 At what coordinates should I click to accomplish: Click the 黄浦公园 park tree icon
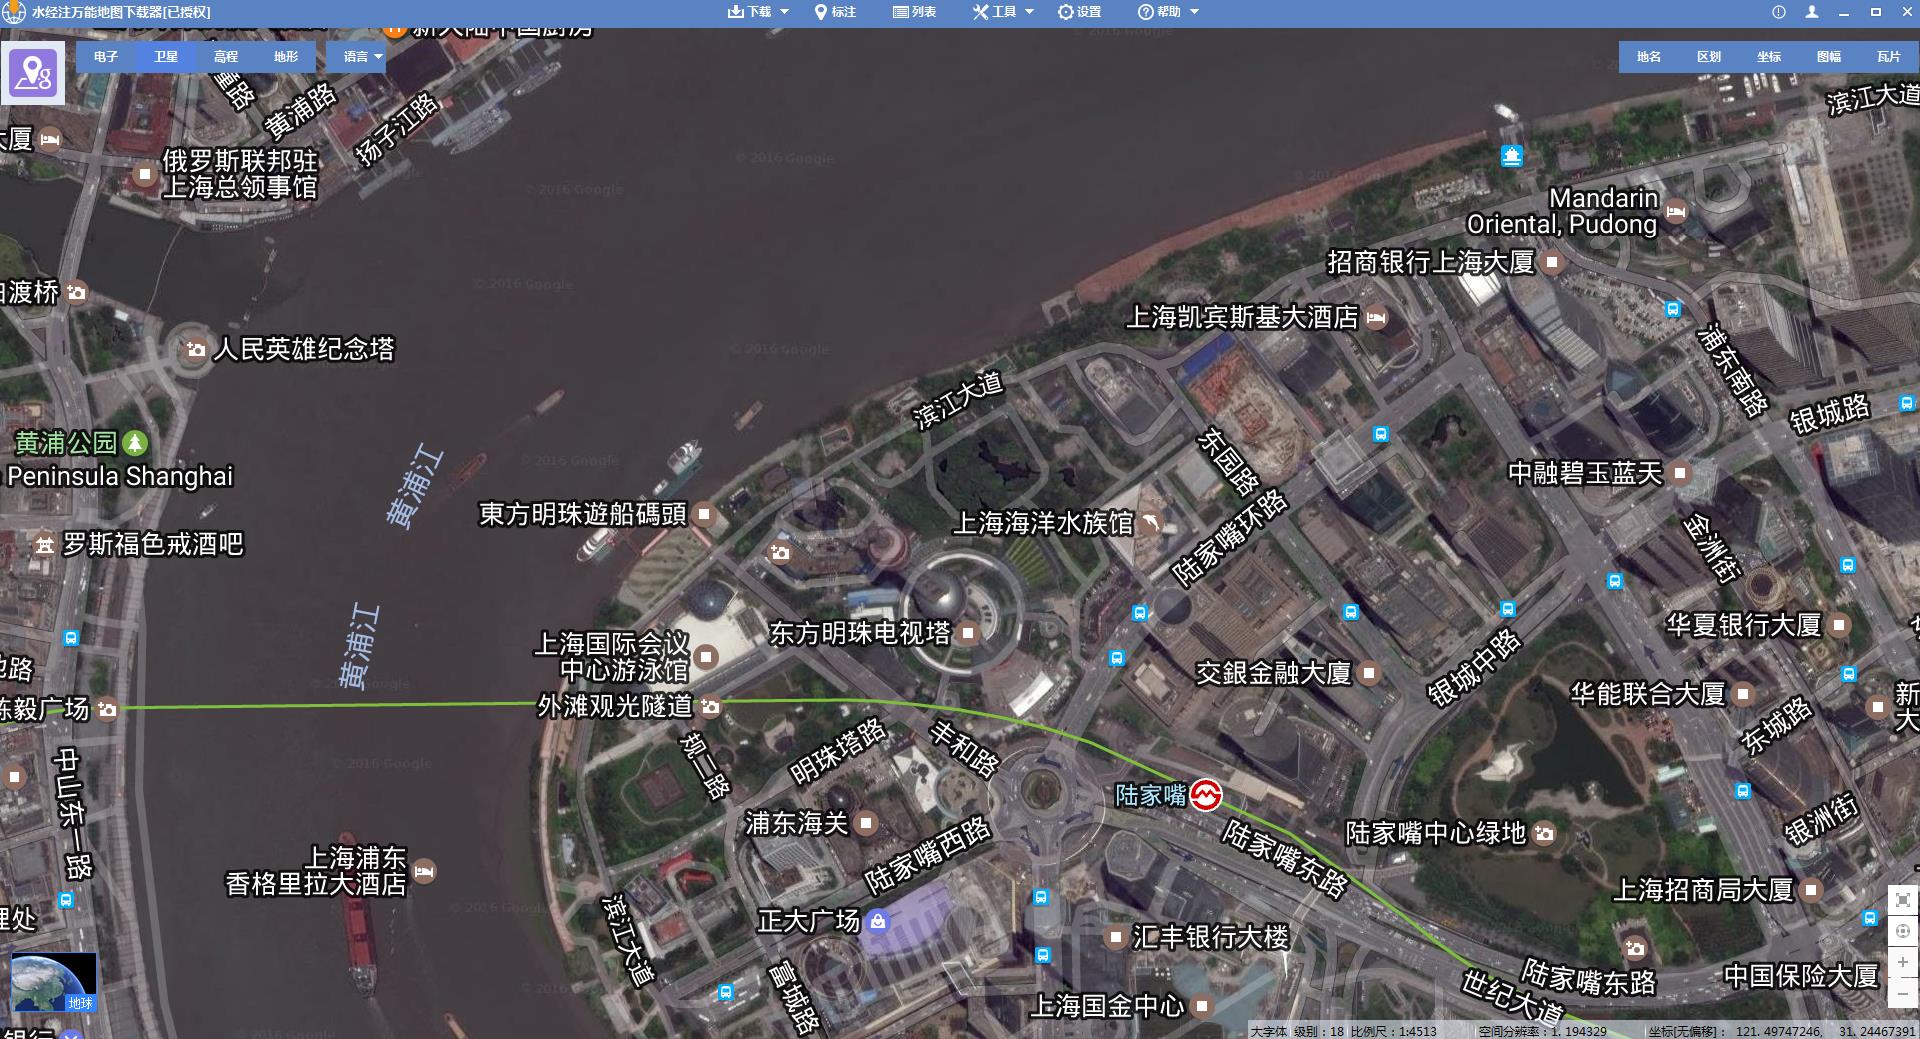point(135,442)
